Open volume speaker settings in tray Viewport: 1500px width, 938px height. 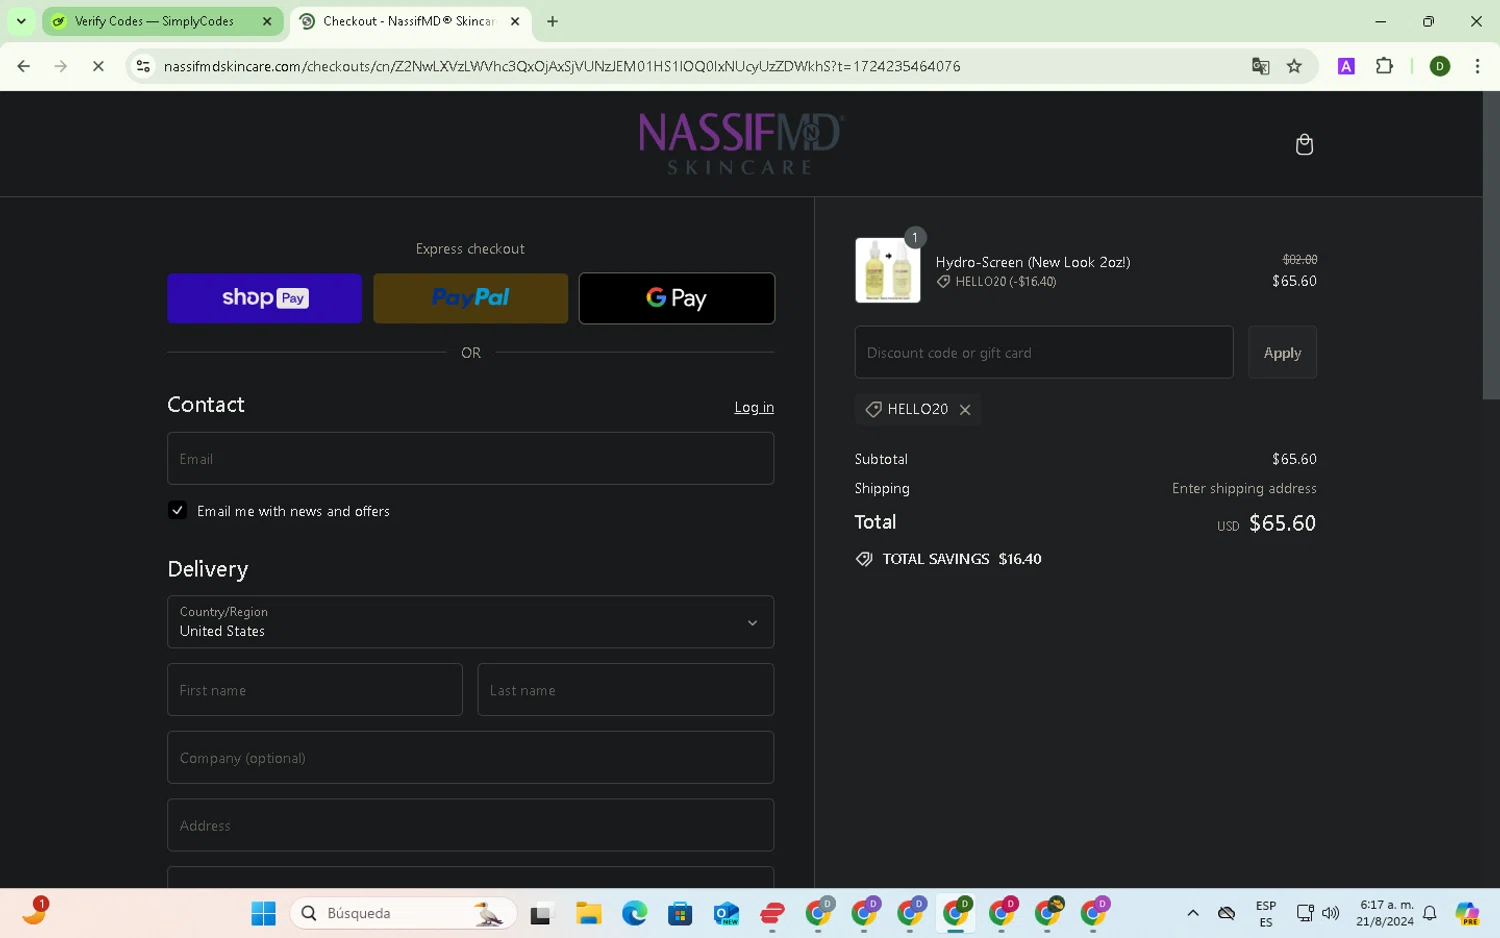coord(1330,913)
